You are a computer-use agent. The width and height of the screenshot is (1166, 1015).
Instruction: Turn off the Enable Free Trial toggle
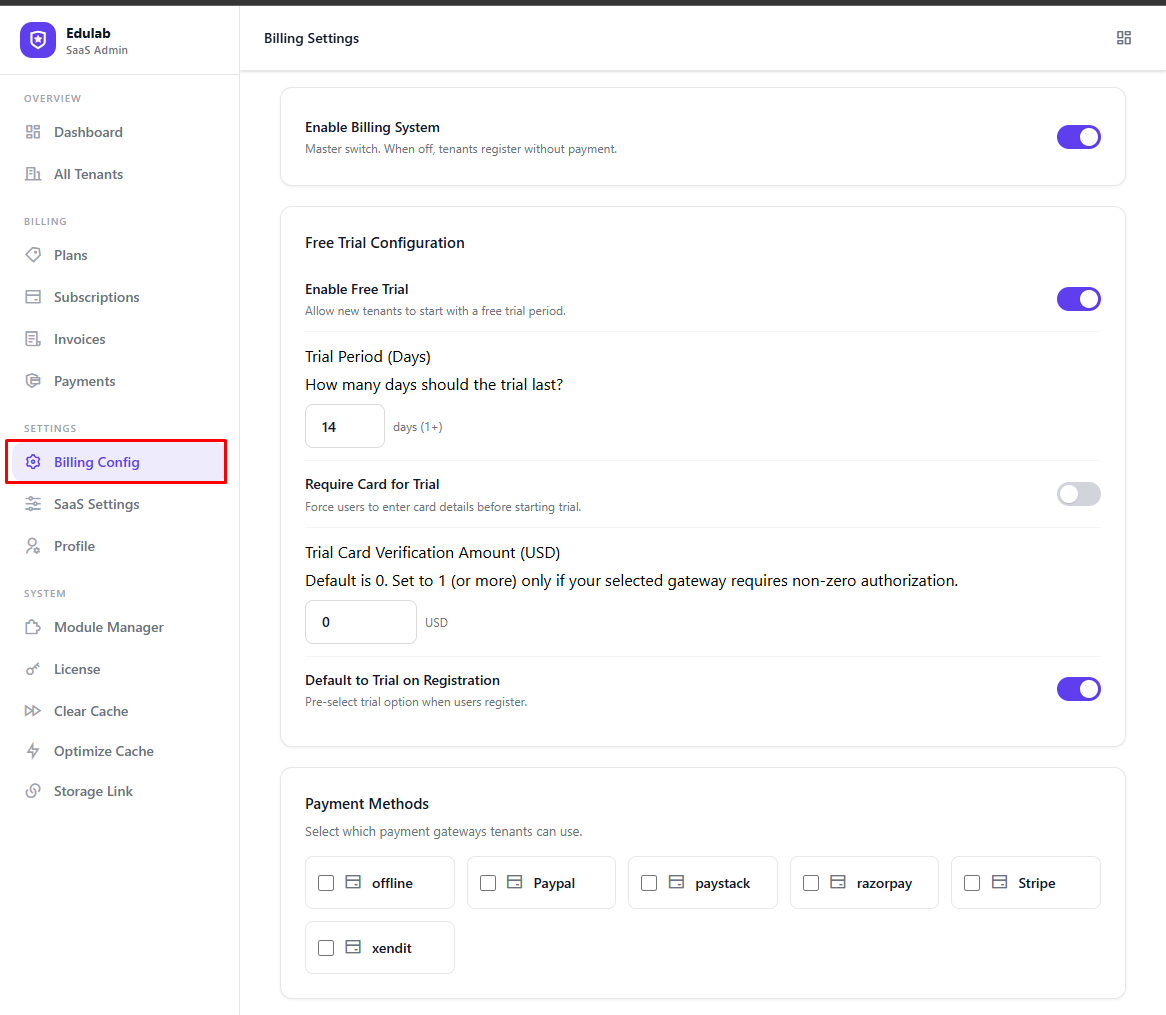1079,298
